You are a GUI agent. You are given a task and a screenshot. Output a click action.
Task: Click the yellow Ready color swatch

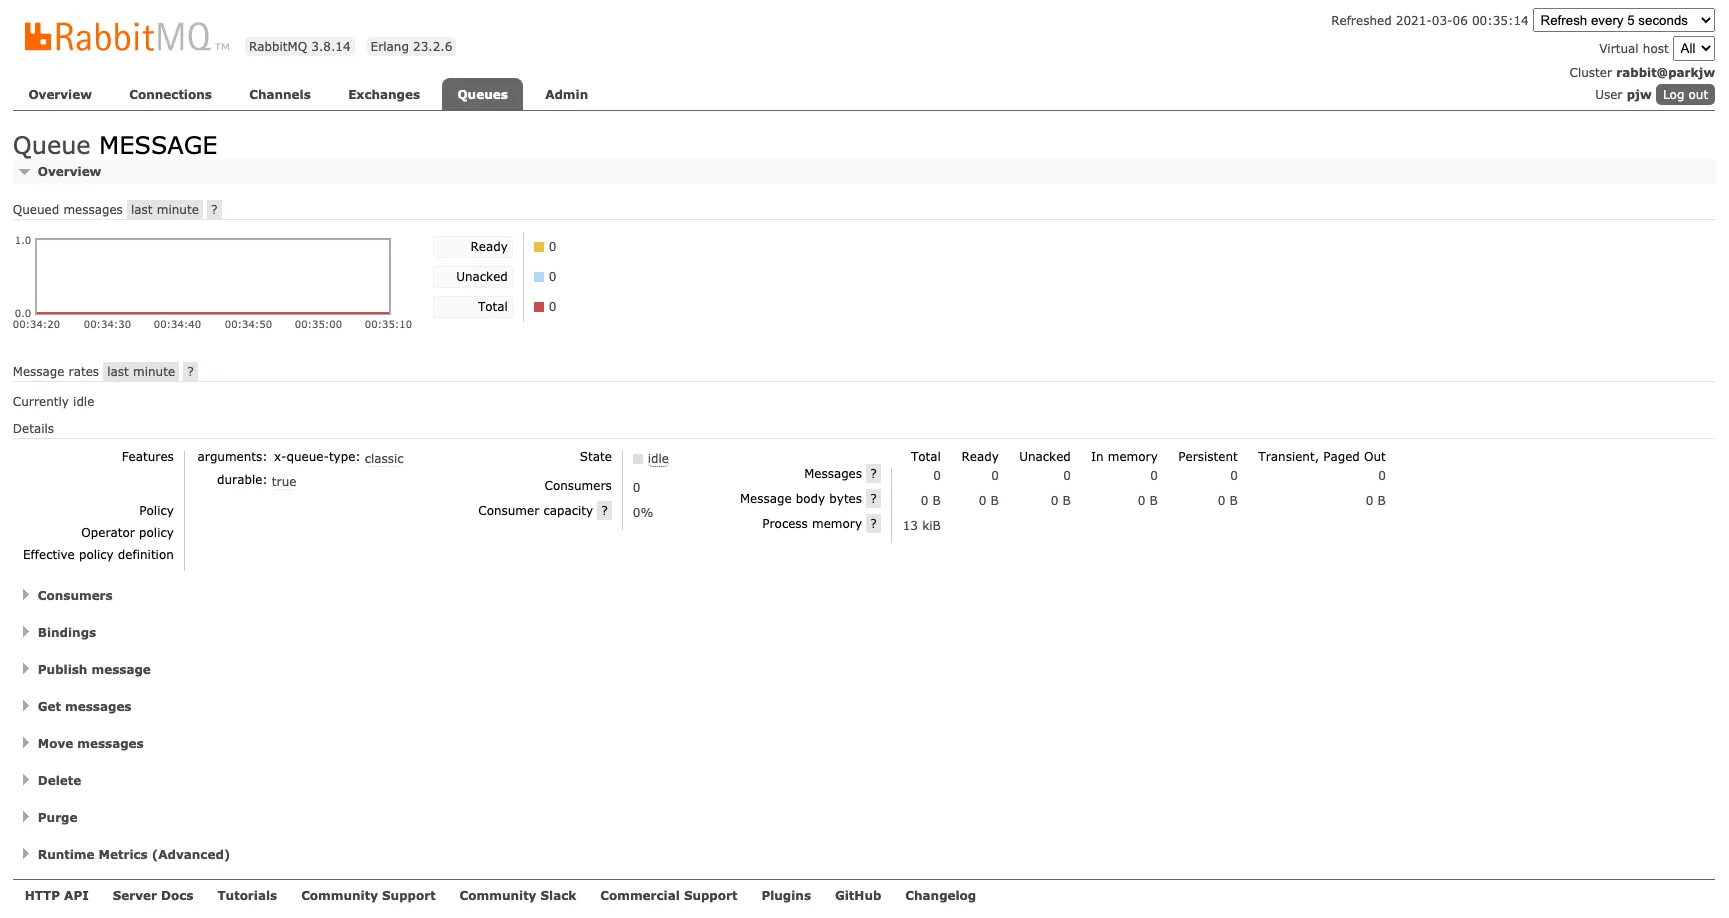539,247
